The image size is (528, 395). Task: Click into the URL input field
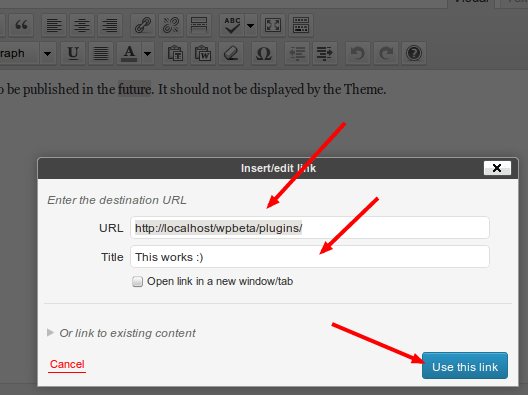[310, 228]
